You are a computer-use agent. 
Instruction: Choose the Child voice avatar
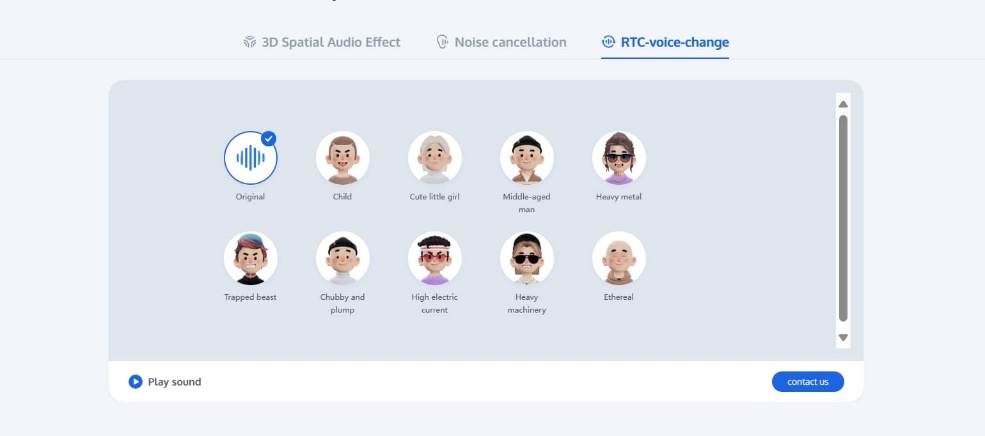pyautogui.click(x=343, y=158)
